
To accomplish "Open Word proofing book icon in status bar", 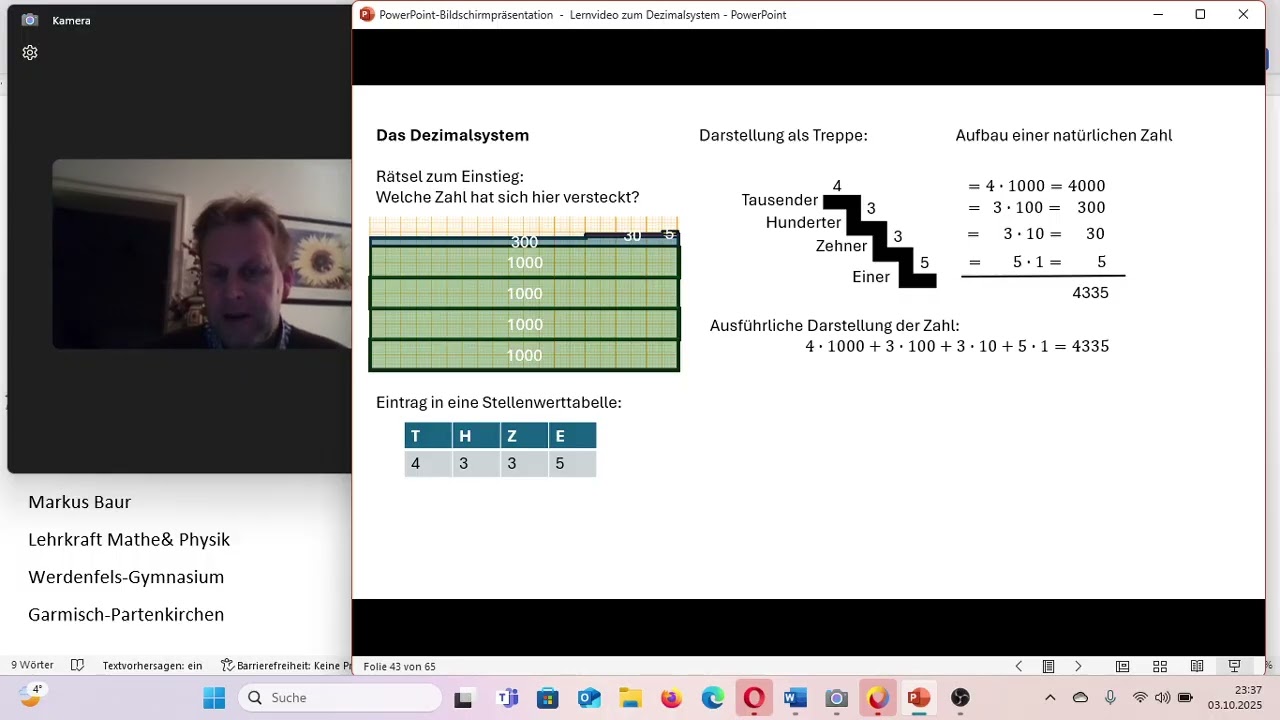I will point(78,665).
